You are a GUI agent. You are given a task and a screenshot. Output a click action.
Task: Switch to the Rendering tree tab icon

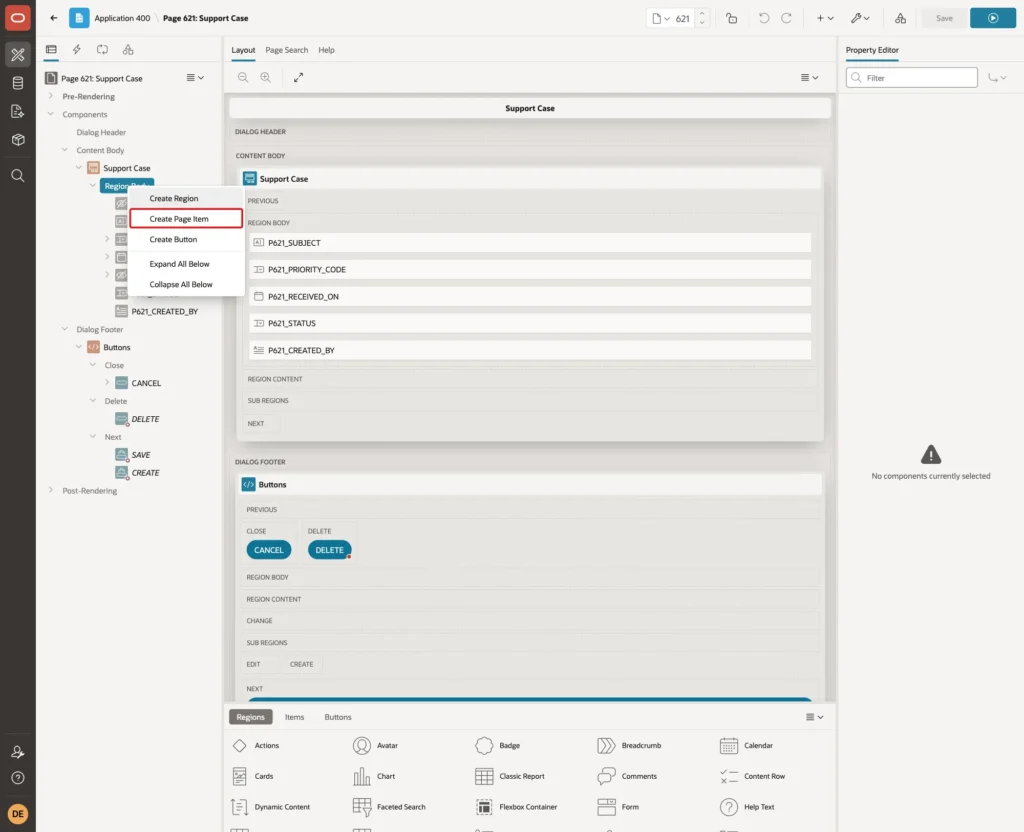click(x=51, y=50)
